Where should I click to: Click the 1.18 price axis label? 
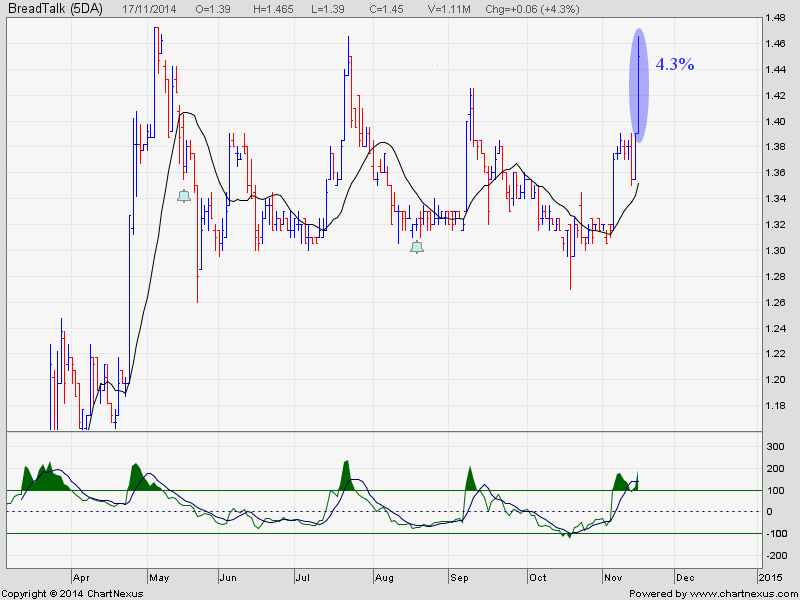click(x=776, y=406)
